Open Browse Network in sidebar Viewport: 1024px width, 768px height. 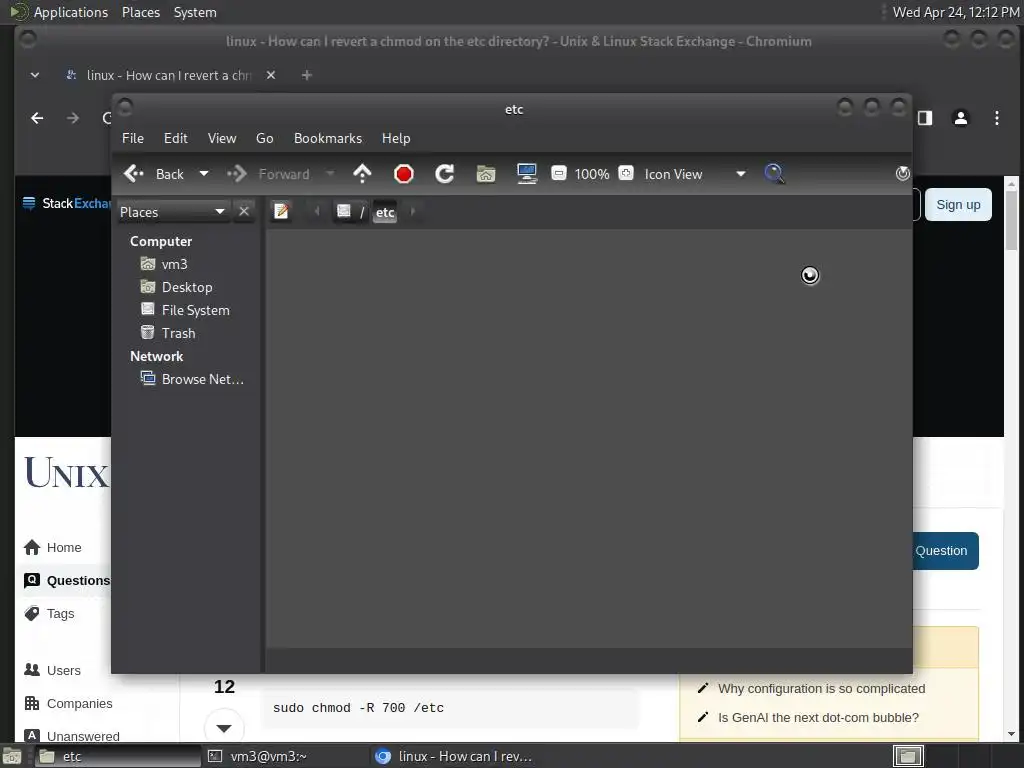click(202, 379)
